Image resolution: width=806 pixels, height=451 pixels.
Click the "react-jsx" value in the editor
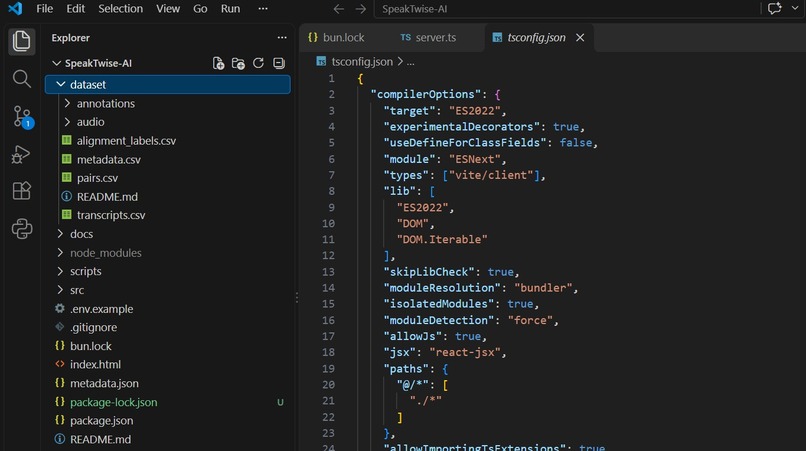coord(465,352)
